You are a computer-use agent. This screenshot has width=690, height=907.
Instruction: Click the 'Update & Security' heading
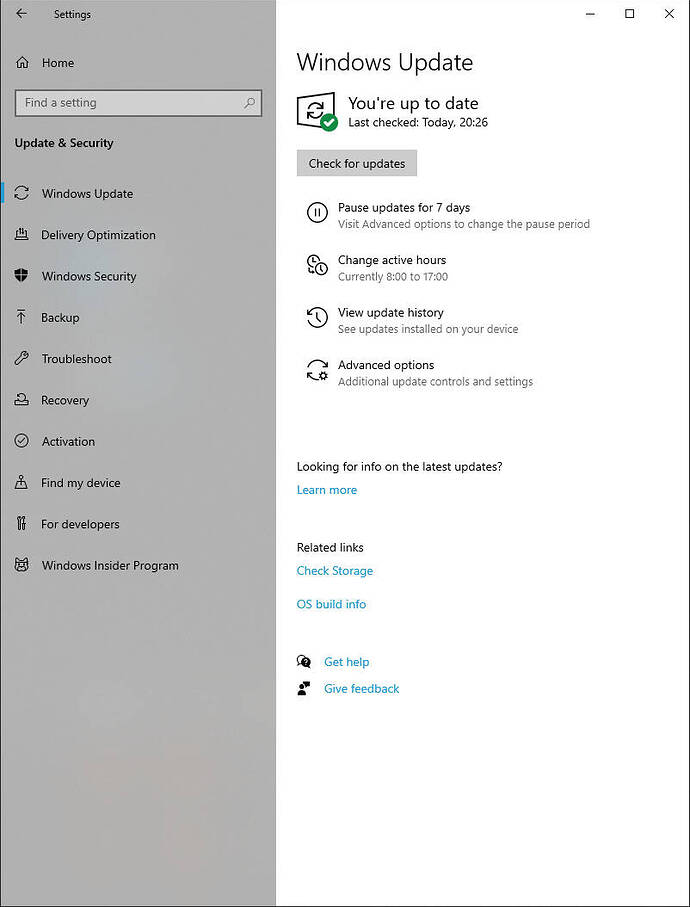(64, 143)
